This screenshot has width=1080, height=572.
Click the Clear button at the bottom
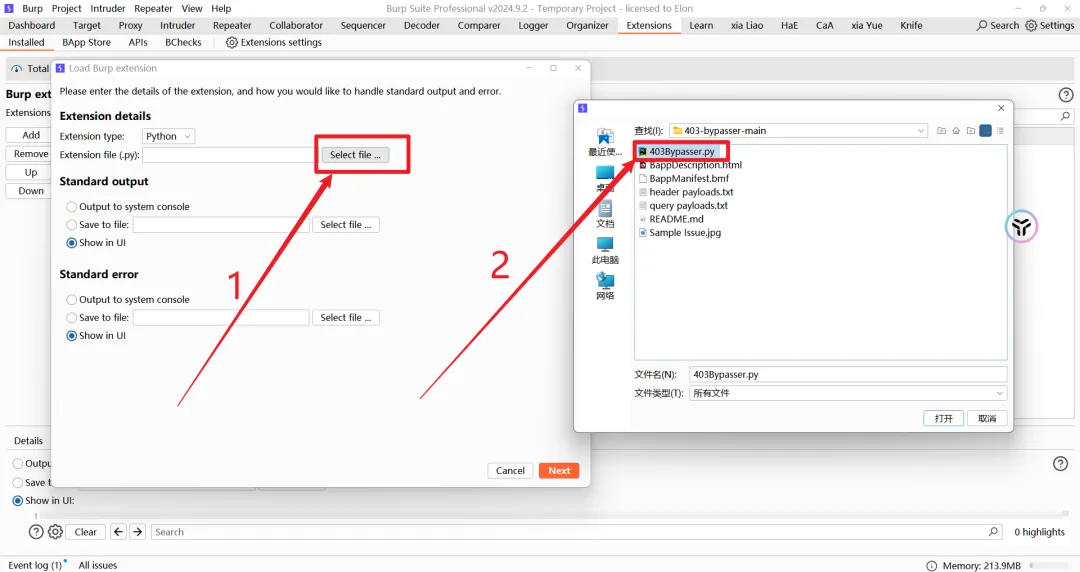click(85, 532)
